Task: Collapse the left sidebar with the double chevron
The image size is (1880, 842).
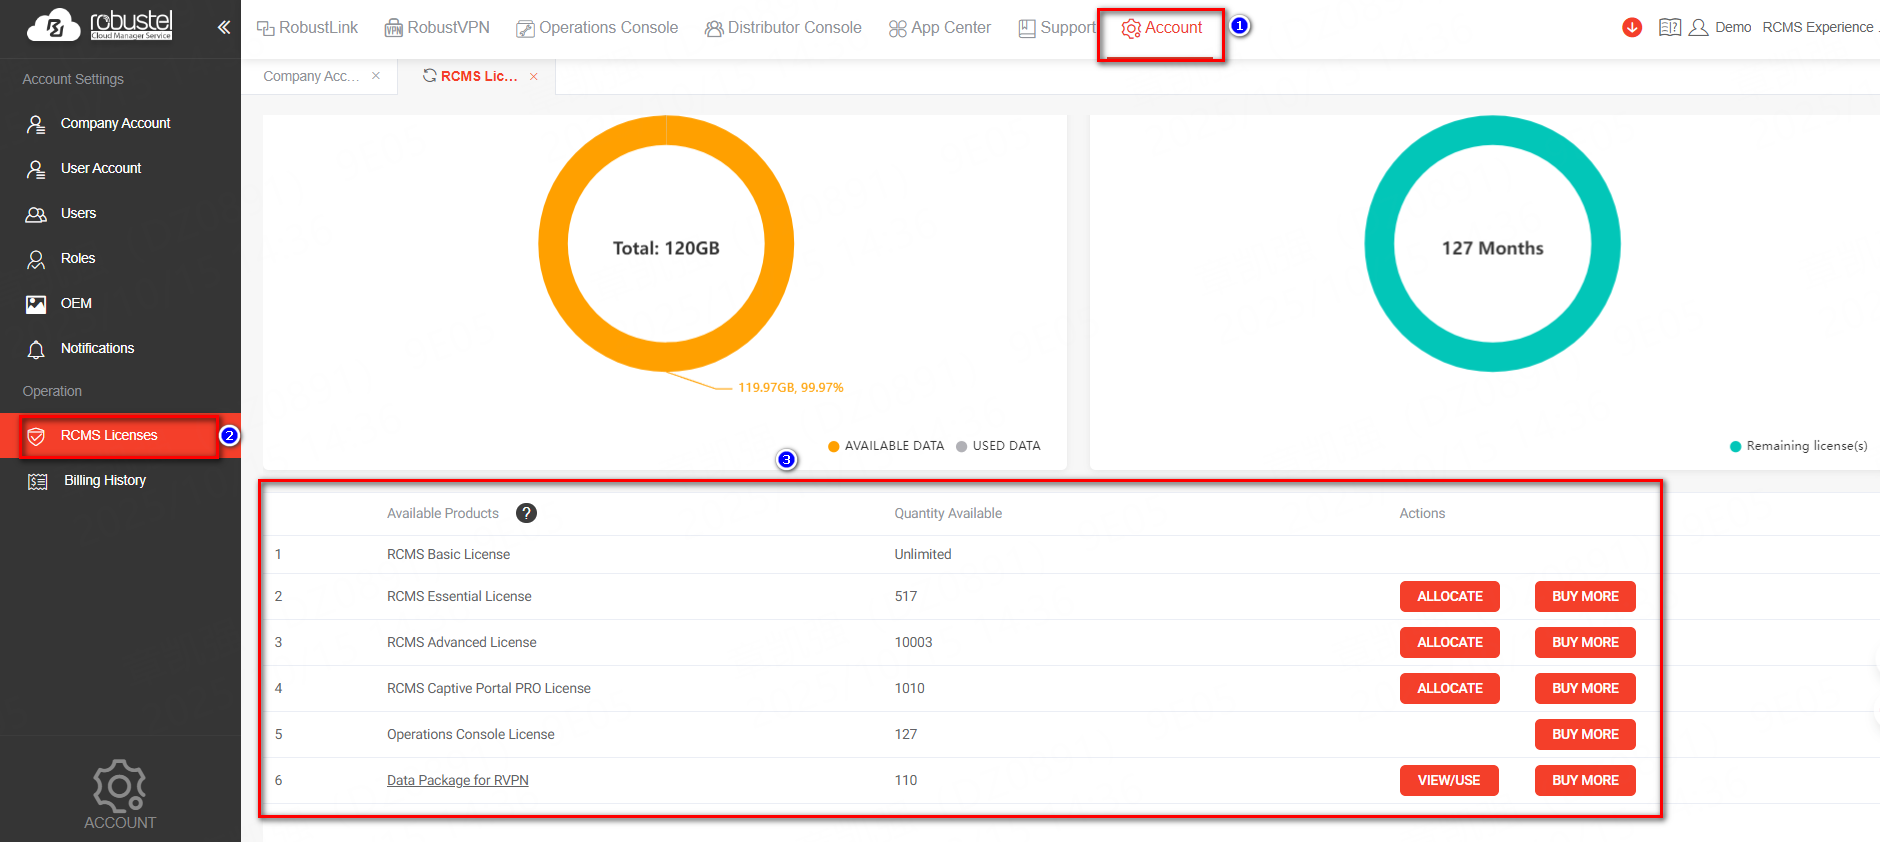Action: [224, 27]
